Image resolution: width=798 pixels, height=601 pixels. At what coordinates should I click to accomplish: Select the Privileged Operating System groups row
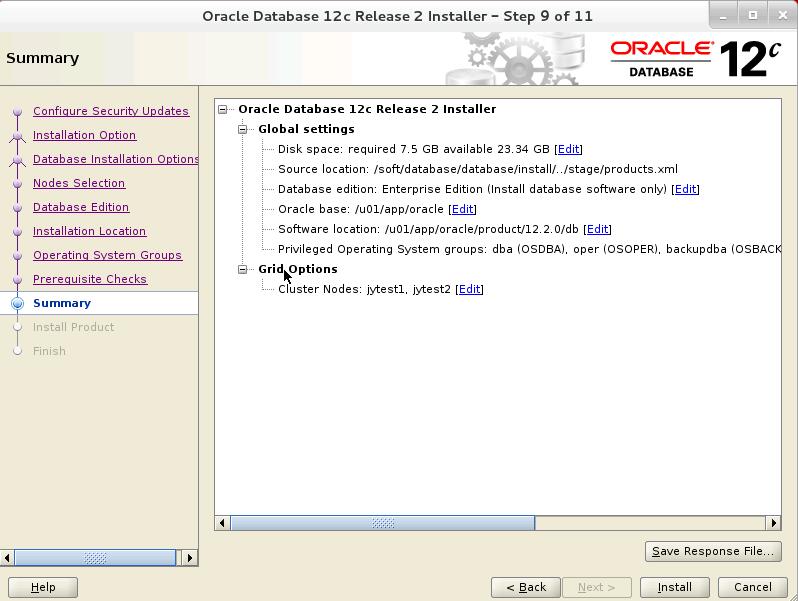[529, 249]
